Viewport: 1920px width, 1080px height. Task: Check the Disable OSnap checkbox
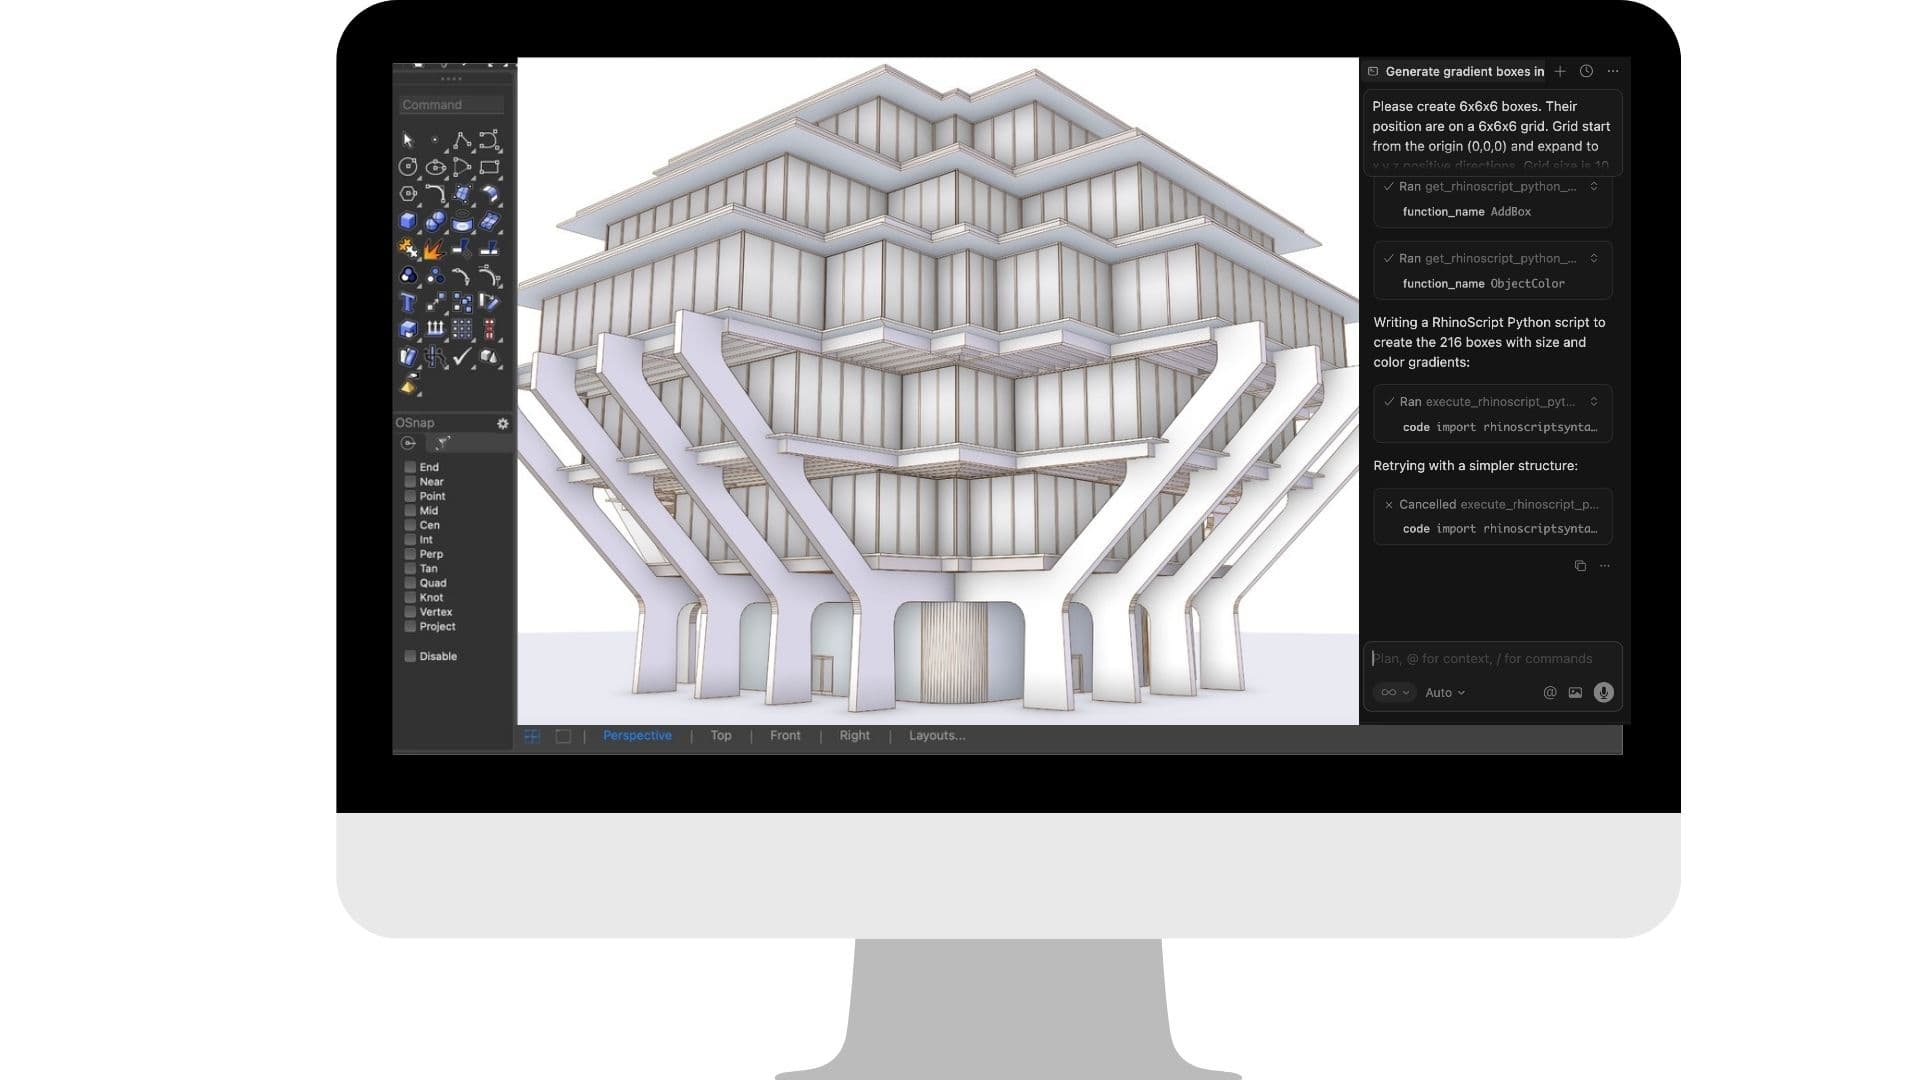[x=410, y=656]
